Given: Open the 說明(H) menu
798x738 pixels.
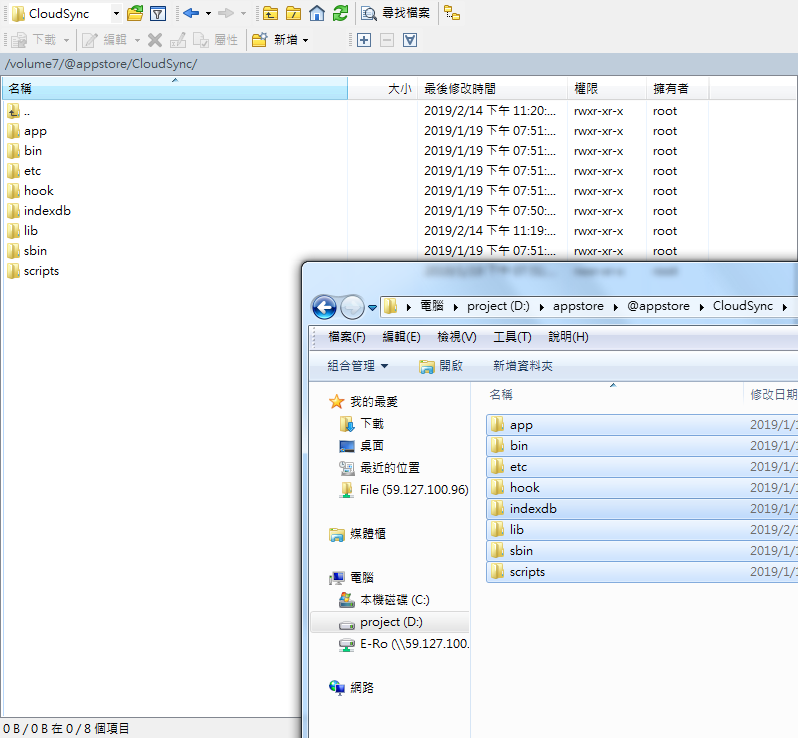Looking at the screenshot, I should pyautogui.click(x=568, y=337).
